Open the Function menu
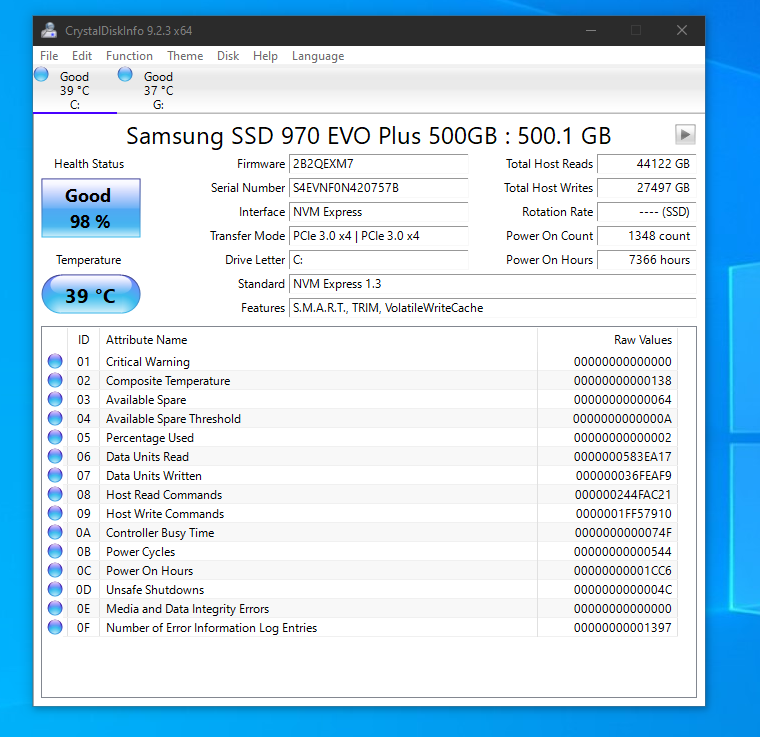 coord(129,56)
